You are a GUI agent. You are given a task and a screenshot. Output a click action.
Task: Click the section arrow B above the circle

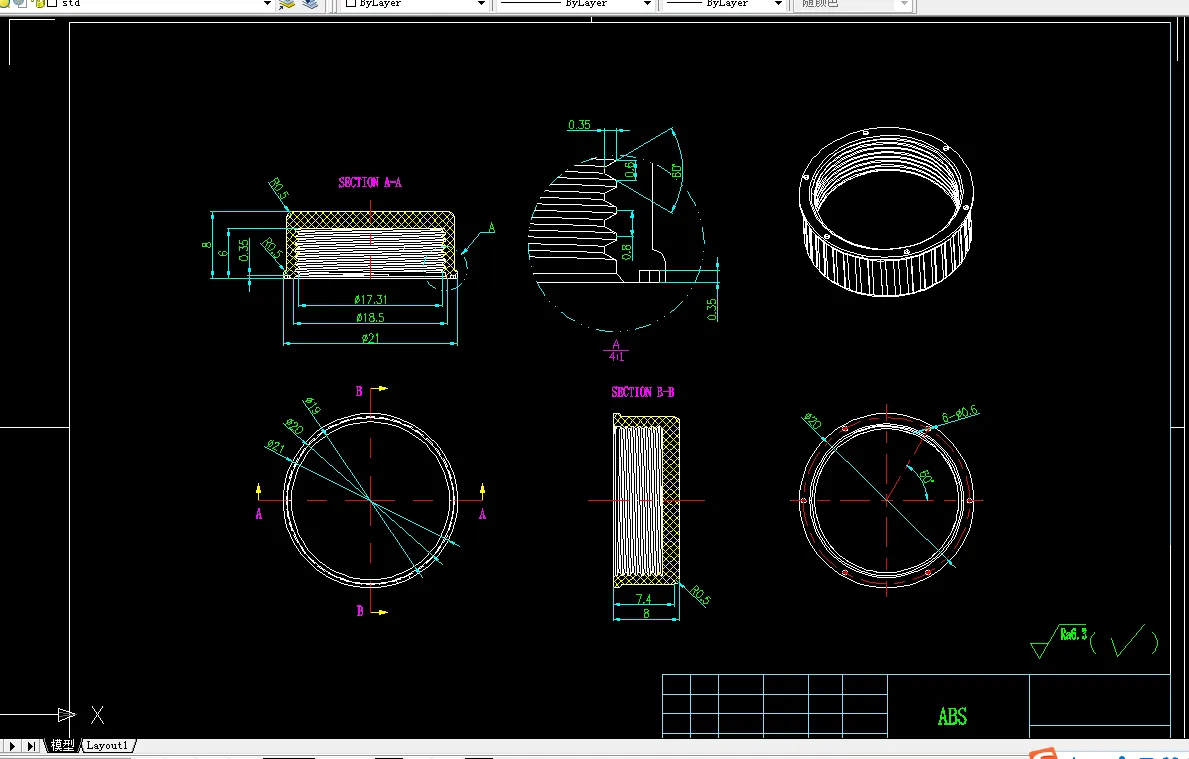pos(372,390)
